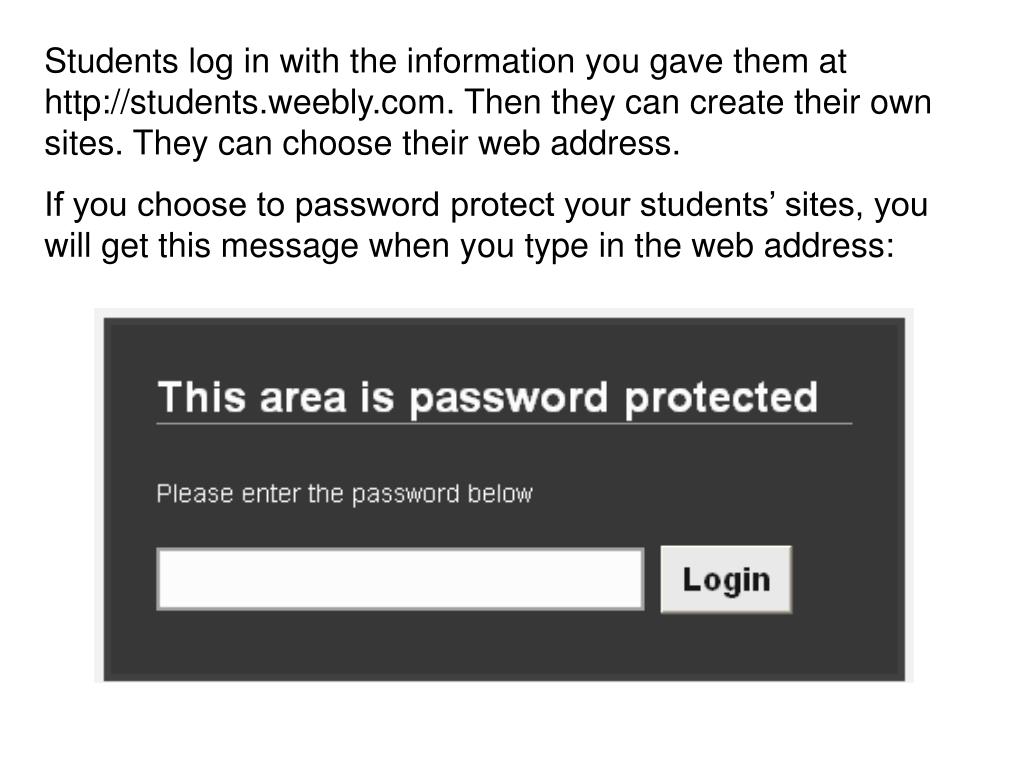
Task: Click the first line starting with 'Students log in'
Action: [445, 61]
